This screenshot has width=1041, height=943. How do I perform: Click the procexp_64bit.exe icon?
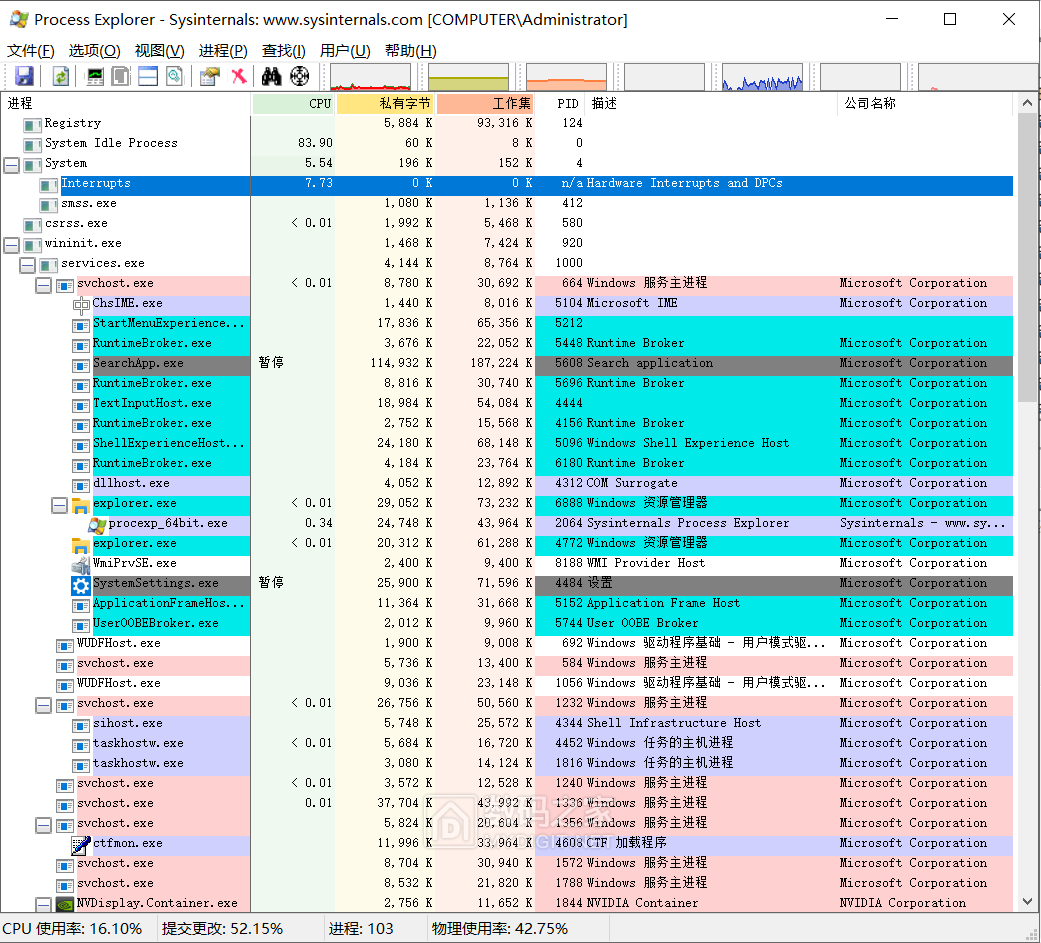97,525
